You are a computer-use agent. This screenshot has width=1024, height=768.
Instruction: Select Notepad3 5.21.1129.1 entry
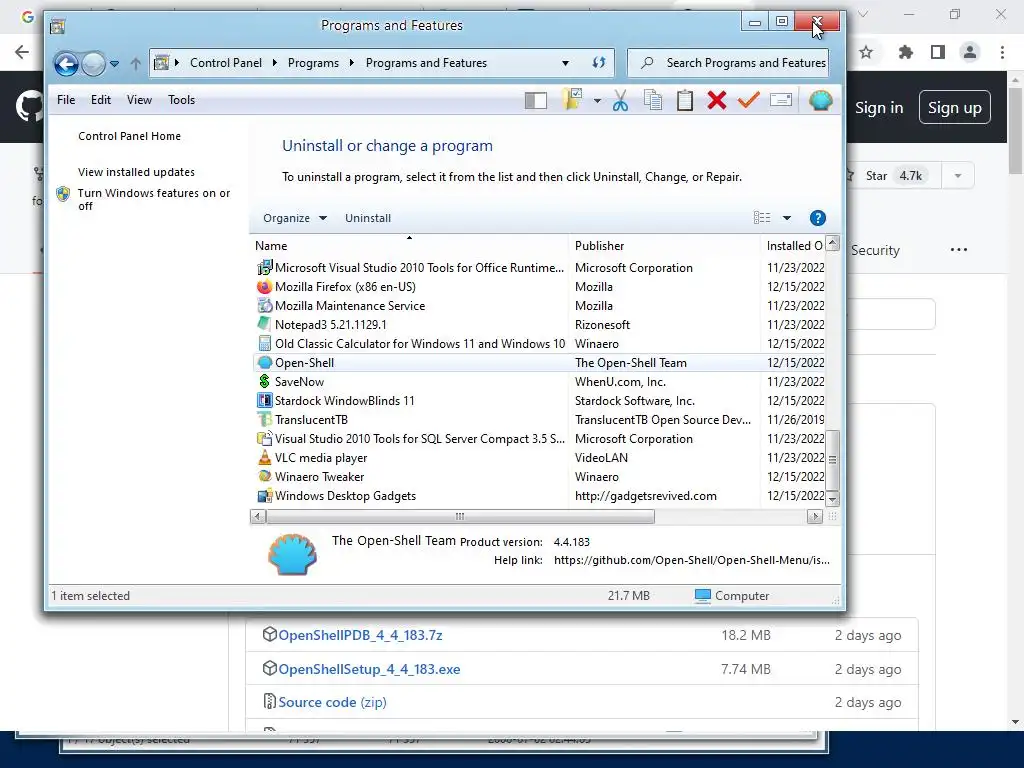[x=538, y=325]
